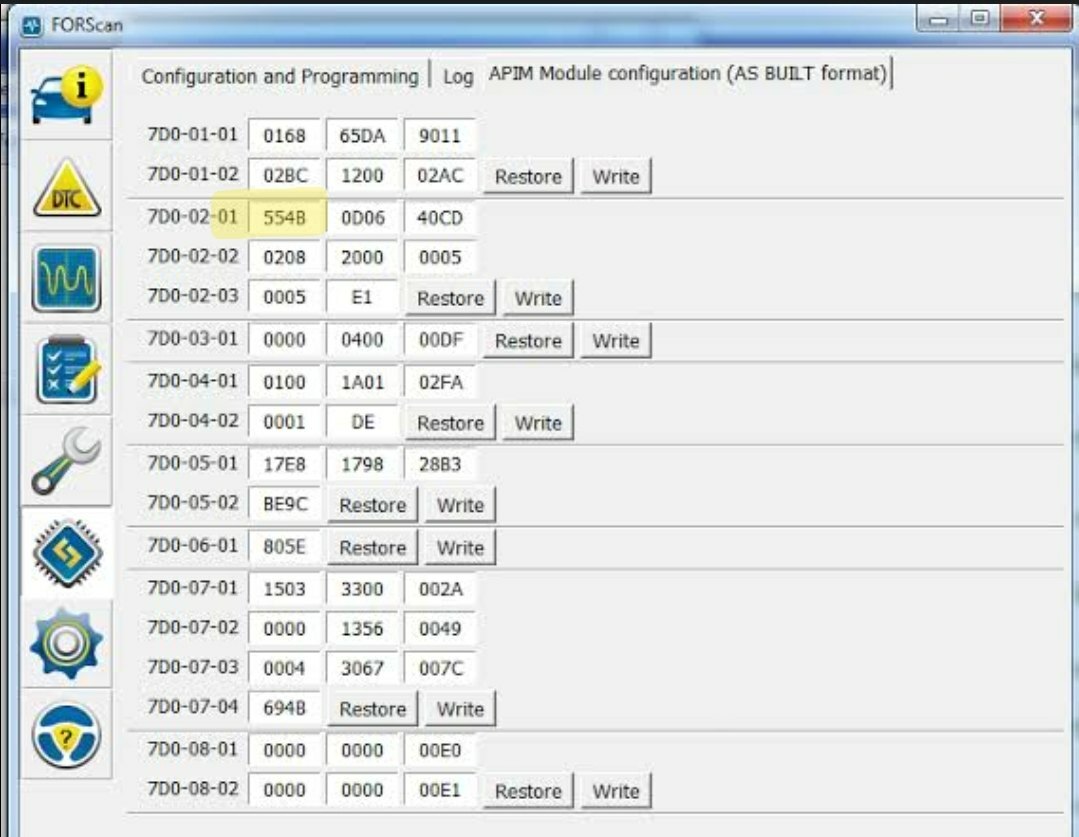Image resolution: width=1079 pixels, height=837 pixels.
Task: Click the 1200 field in row 7D0-01-02
Action: click(362, 176)
